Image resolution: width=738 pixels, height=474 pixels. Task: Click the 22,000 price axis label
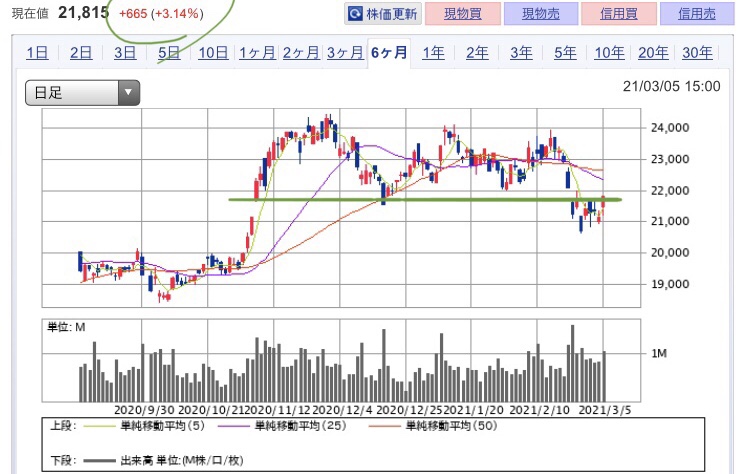point(670,191)
